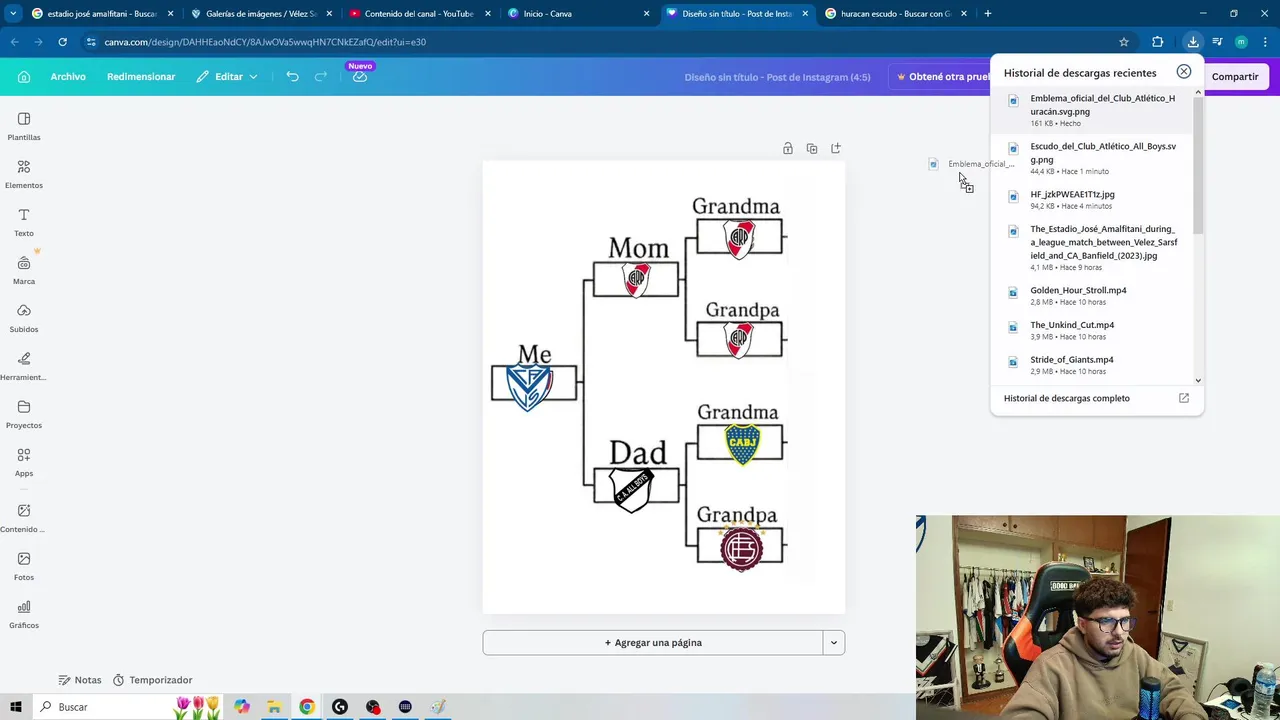1280x720 pixels.
Task: Open File Explorer from taskbar
Action: point(273,707)
